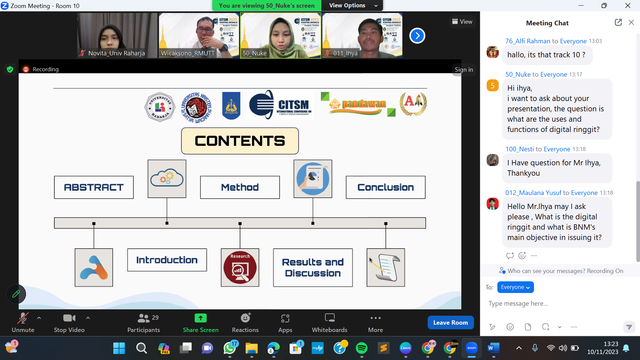Click the green encryption shield icon
Viewport: 640px width, 360px height.
click(10, 69)
